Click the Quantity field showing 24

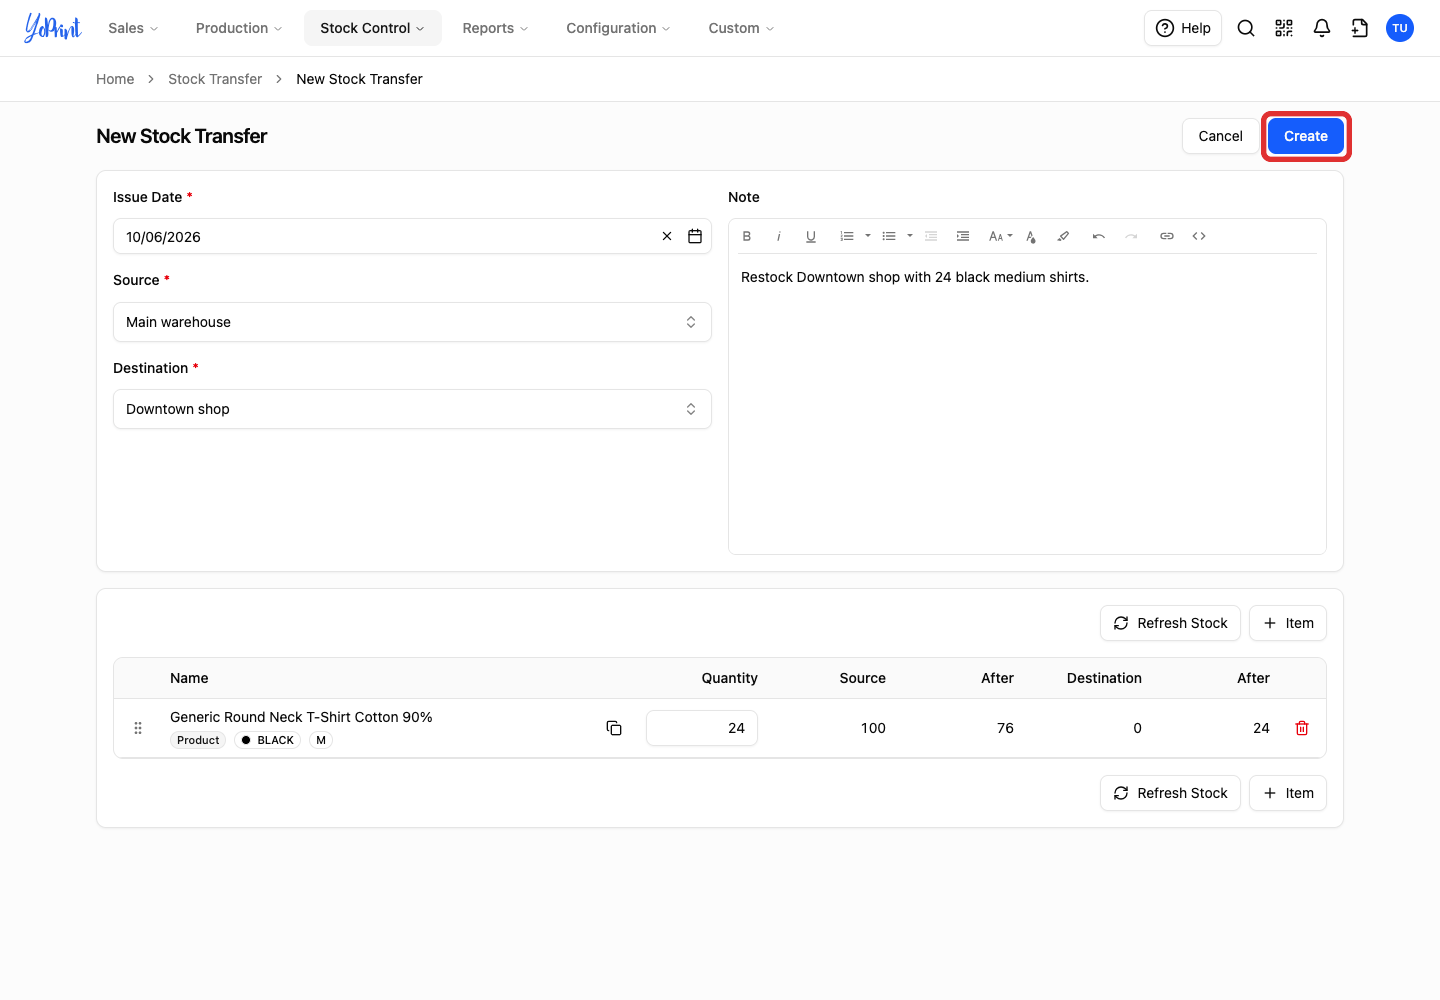(x=702, y=728)
